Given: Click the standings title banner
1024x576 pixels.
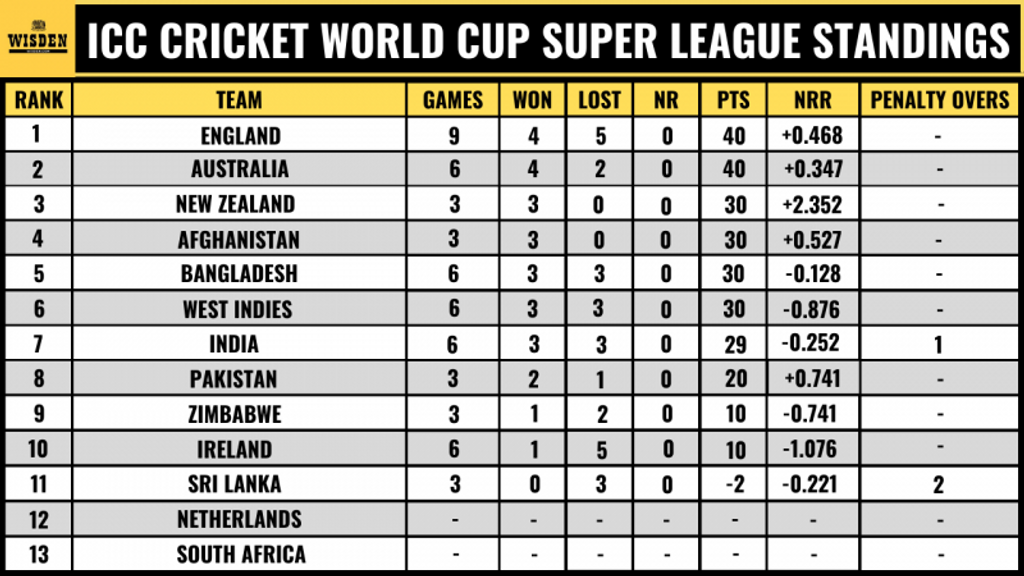Looking at the screenshot, I should (x=547, y=39).
